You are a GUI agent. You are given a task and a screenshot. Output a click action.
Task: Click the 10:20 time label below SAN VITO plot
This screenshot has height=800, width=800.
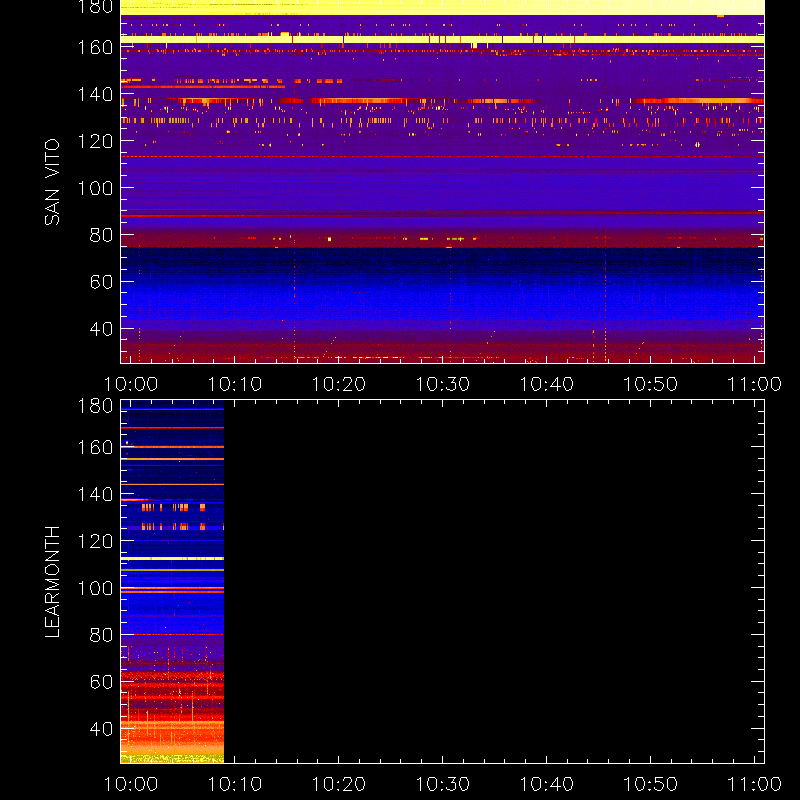tap(339, 384)
